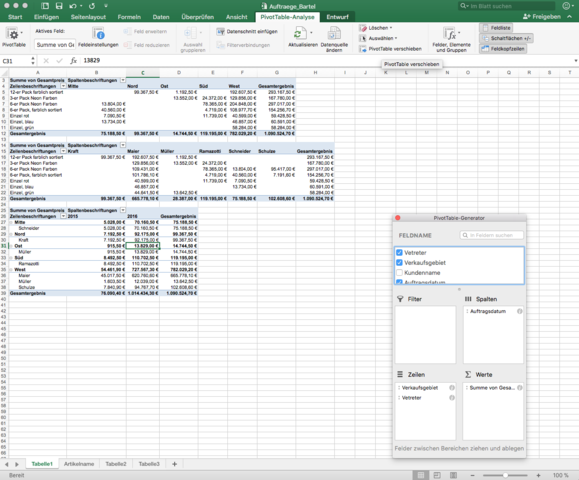
Task: Expand the formula bar chevron
Action: click(575, 61)
